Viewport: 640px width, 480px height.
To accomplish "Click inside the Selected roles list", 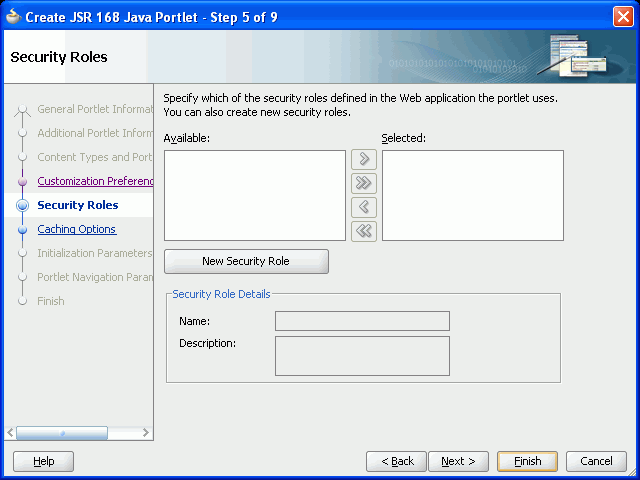I will coord(472,196).
